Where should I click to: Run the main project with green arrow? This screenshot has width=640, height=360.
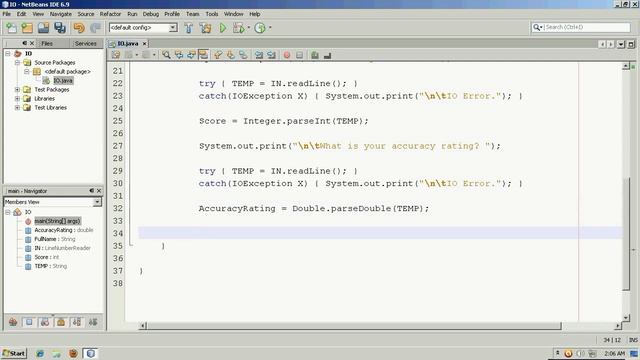pyautogui.click(x=223, y=28)
